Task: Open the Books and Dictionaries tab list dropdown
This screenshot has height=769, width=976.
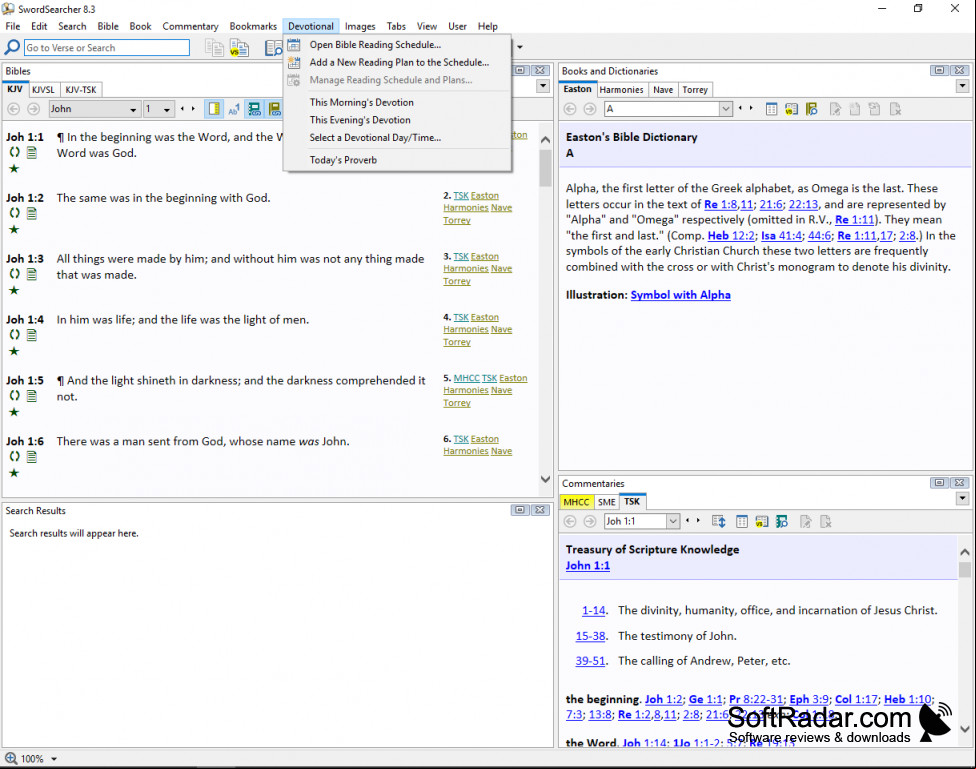Action: click(963, 86)
